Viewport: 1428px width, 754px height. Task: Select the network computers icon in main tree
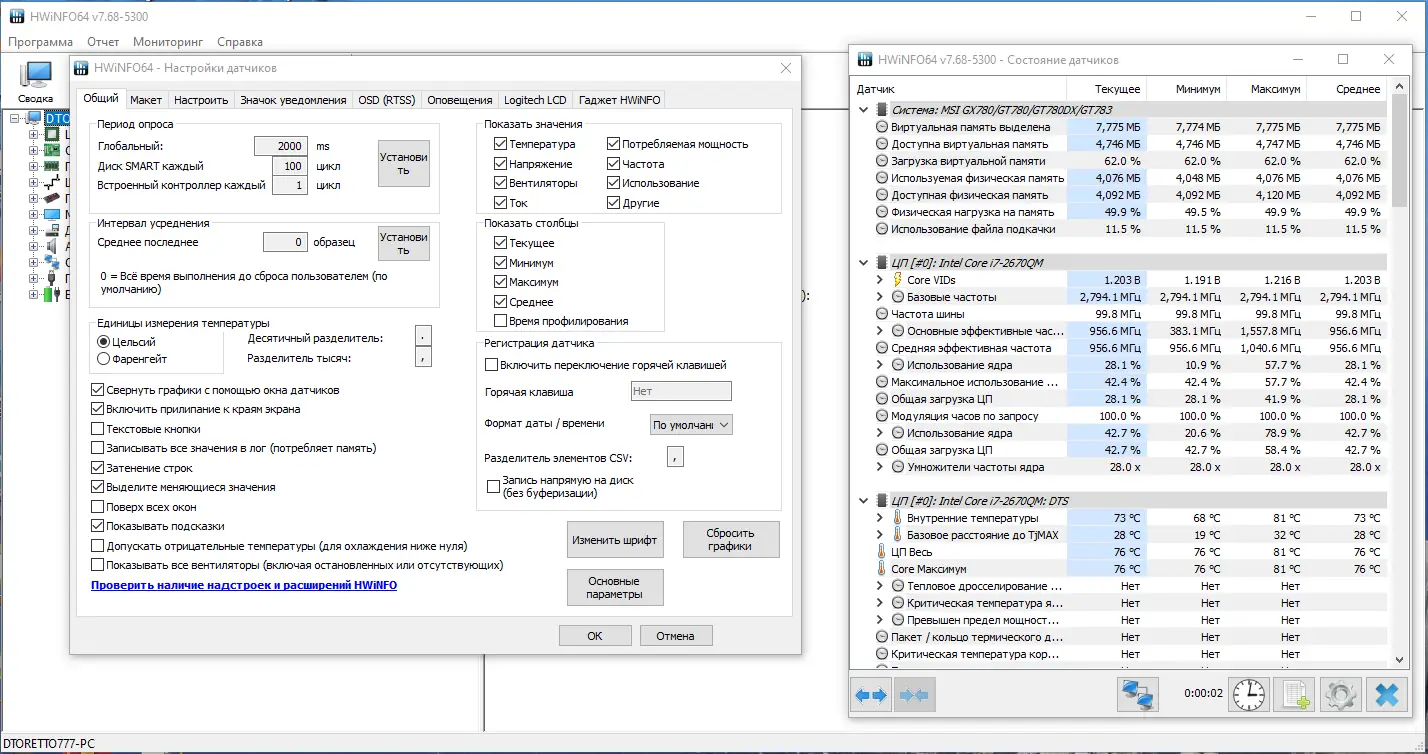coord(53,262)
